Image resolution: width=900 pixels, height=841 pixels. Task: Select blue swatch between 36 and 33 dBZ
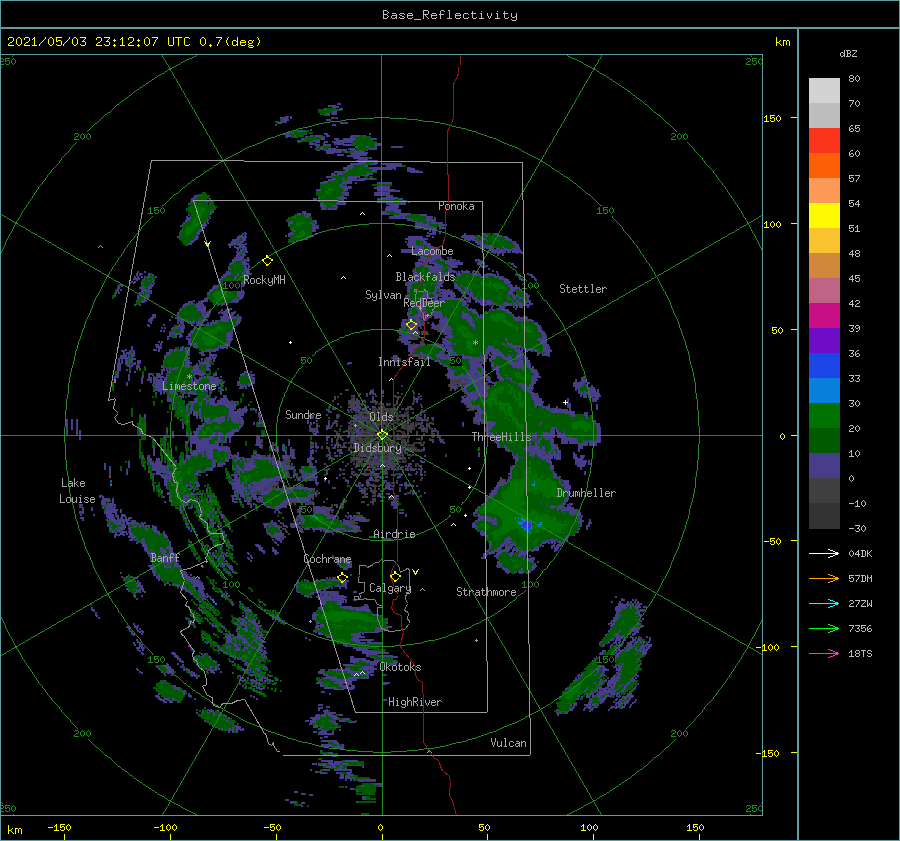pos(824,365)
